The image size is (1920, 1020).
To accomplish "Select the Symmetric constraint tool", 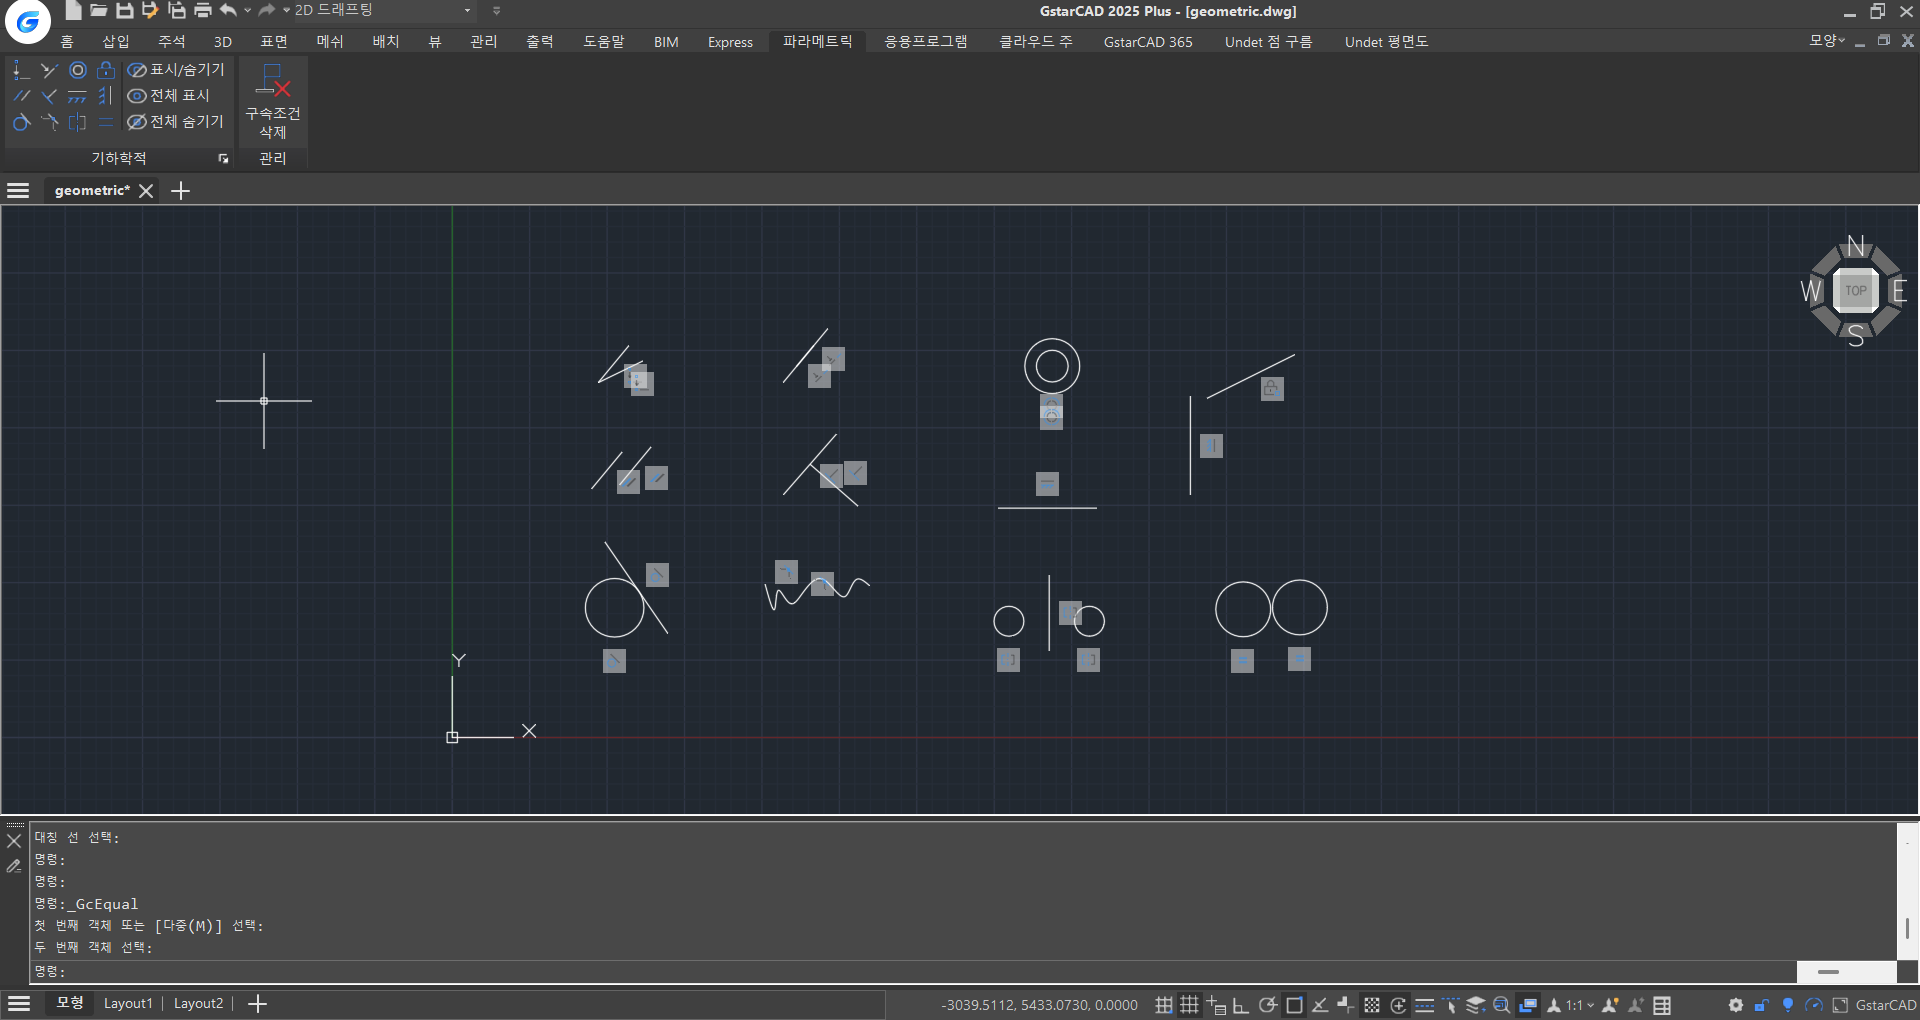I will pyautogui.click(x=77, y=122).
